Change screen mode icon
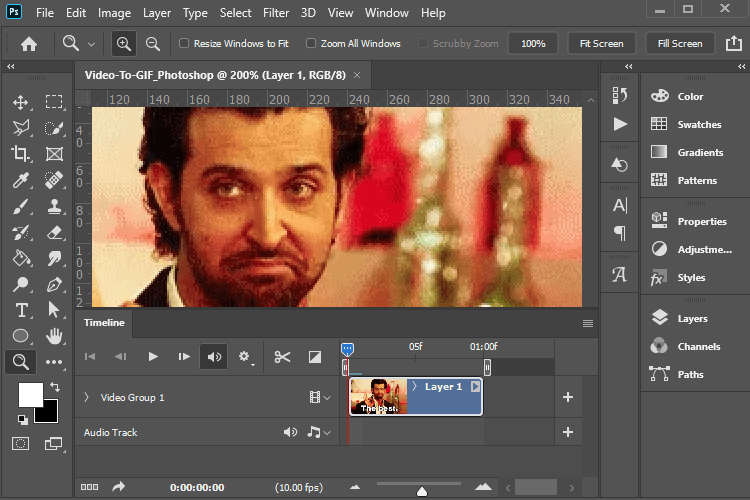This screenshot has height=500, width=750. click(54, 444)
